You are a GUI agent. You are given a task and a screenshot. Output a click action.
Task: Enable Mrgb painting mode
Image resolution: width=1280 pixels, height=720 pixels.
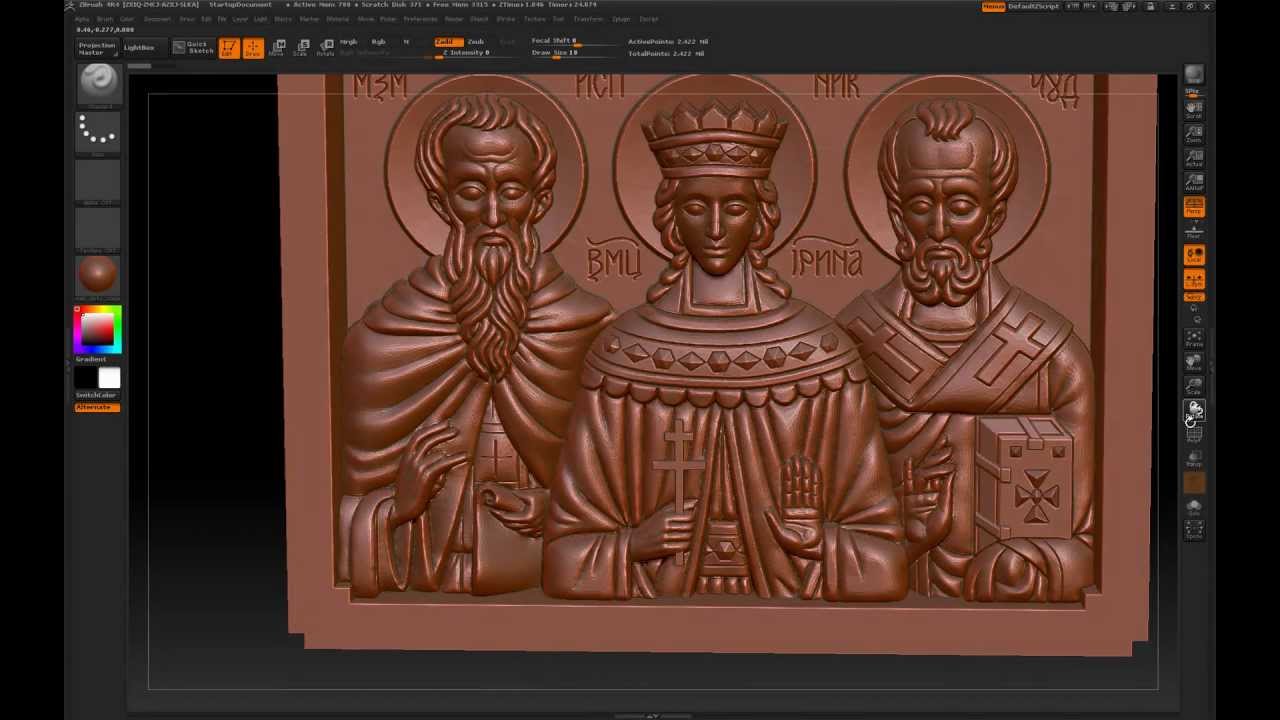click(348, 42)
